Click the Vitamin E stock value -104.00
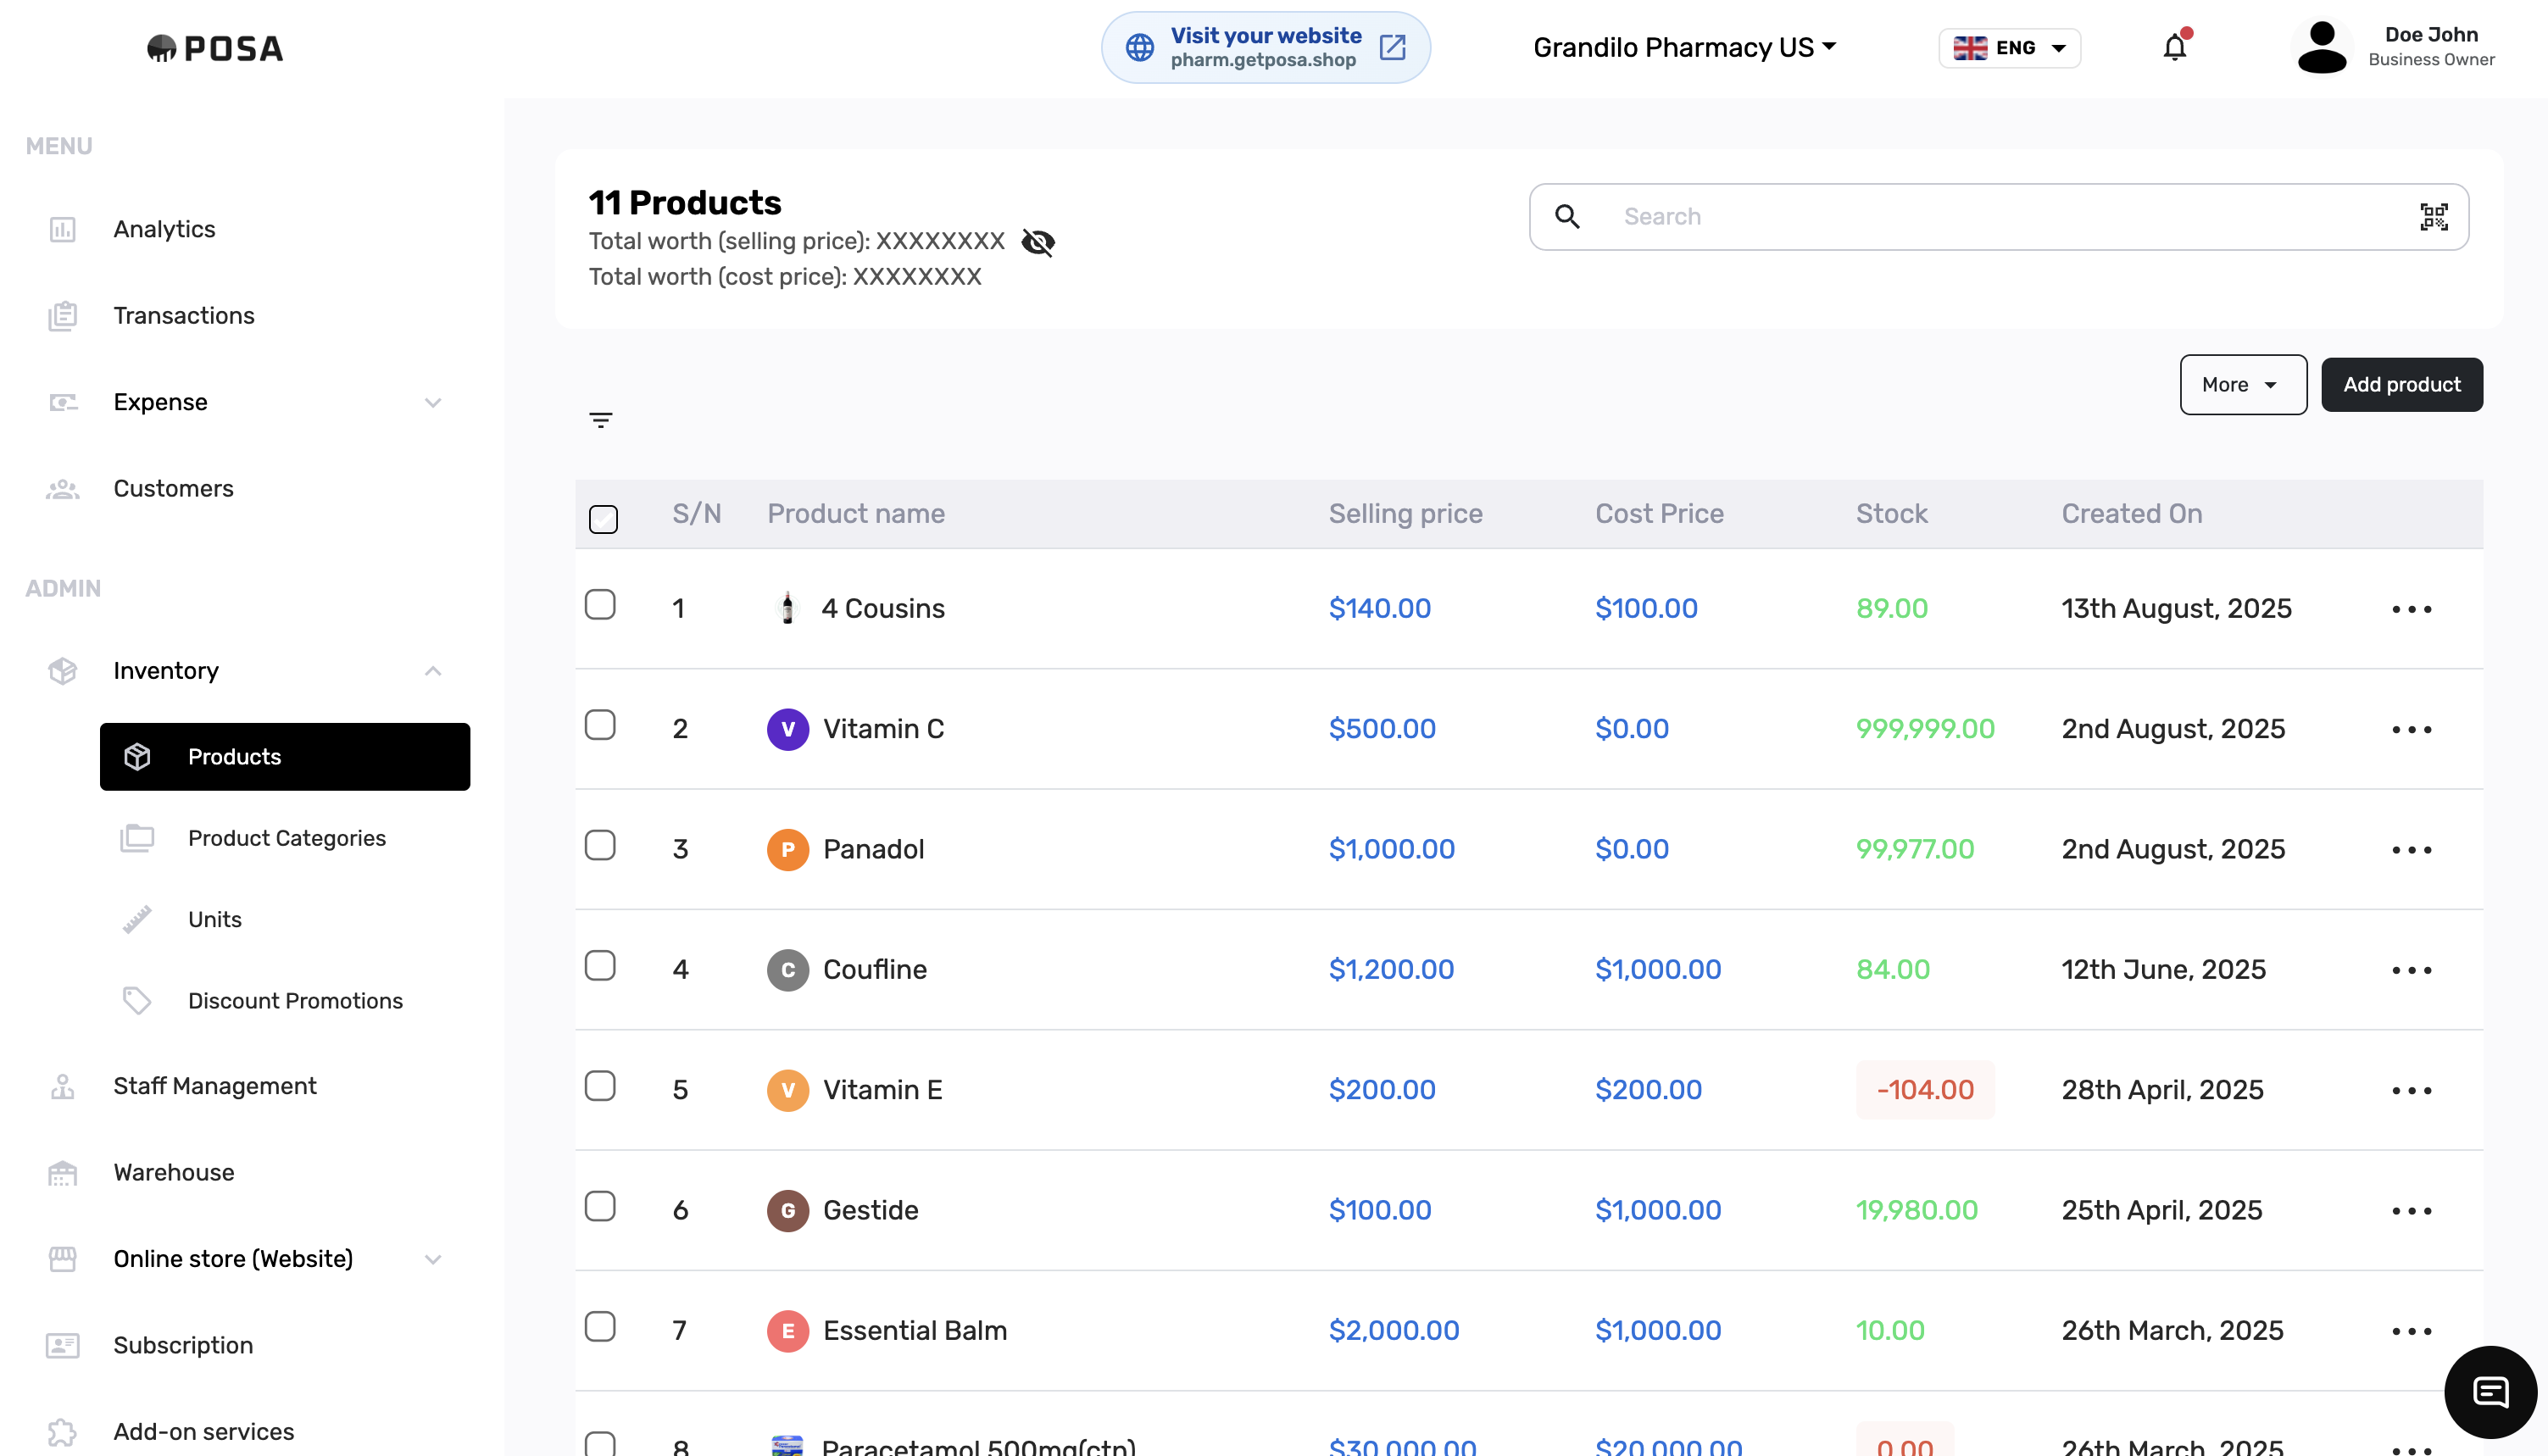 [x=1925, y=1090]
